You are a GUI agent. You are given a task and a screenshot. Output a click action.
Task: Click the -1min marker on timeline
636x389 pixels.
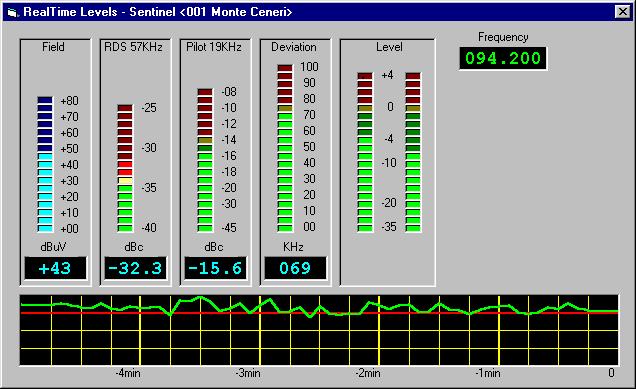pos(488,373)
